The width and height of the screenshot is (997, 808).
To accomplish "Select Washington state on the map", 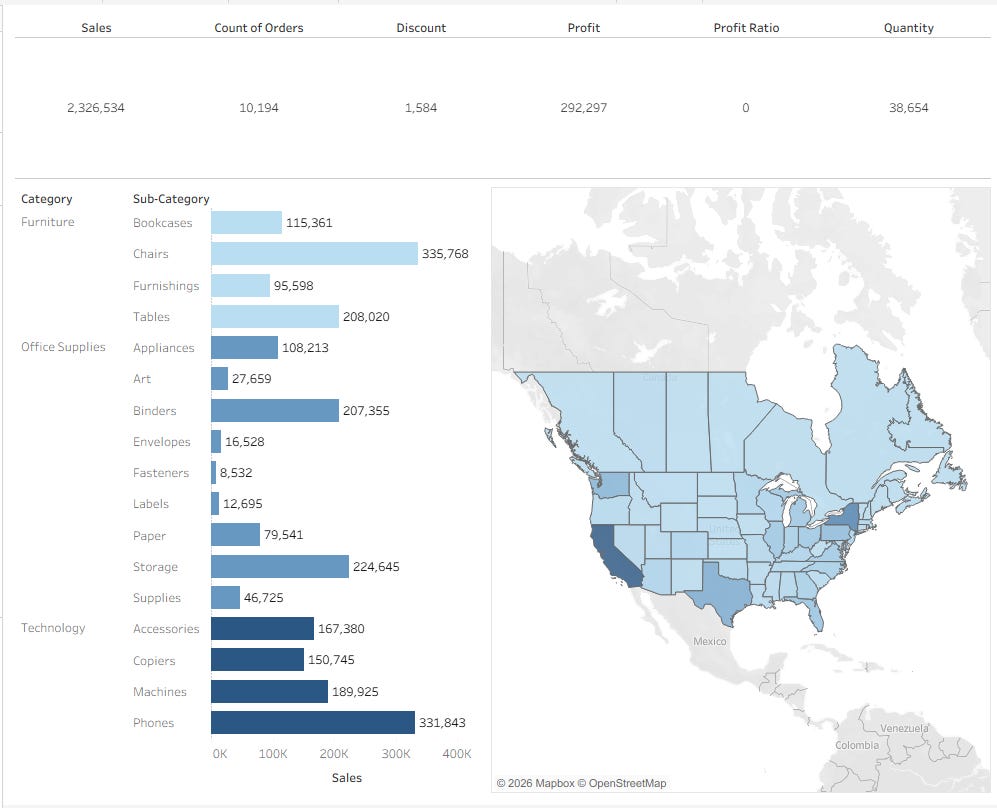I will [611, 488].
